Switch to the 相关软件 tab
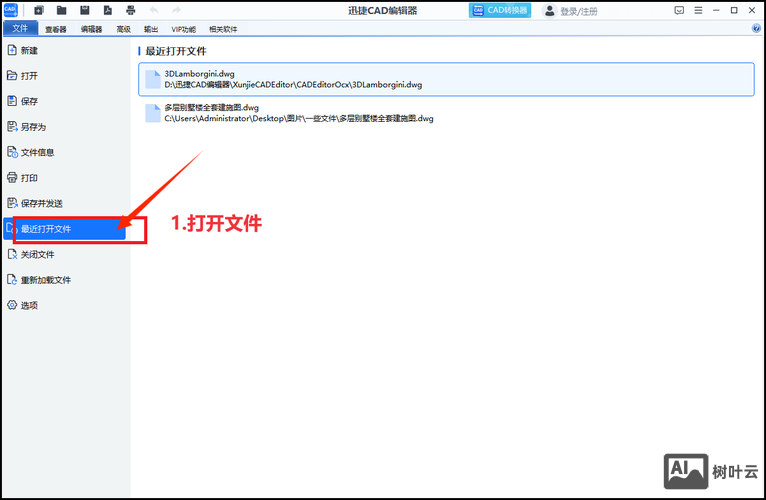 (x=223, y=29)
